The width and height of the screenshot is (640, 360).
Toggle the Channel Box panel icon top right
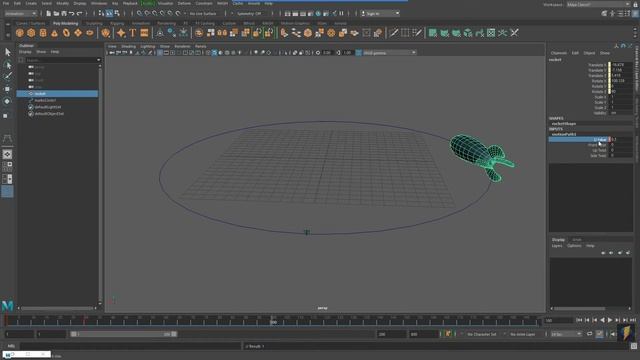tap(636, 13)
